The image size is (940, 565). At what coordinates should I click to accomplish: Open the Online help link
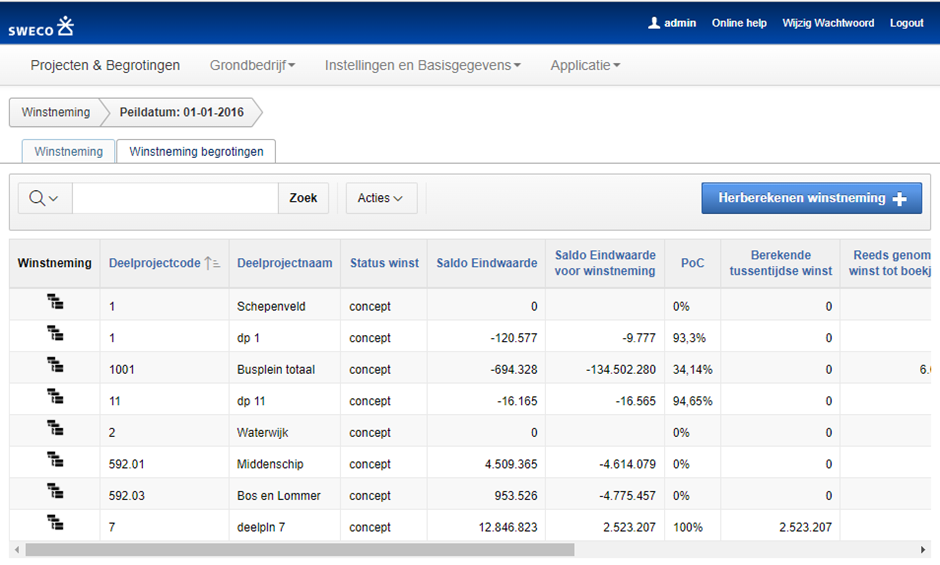tap(739, 23)
